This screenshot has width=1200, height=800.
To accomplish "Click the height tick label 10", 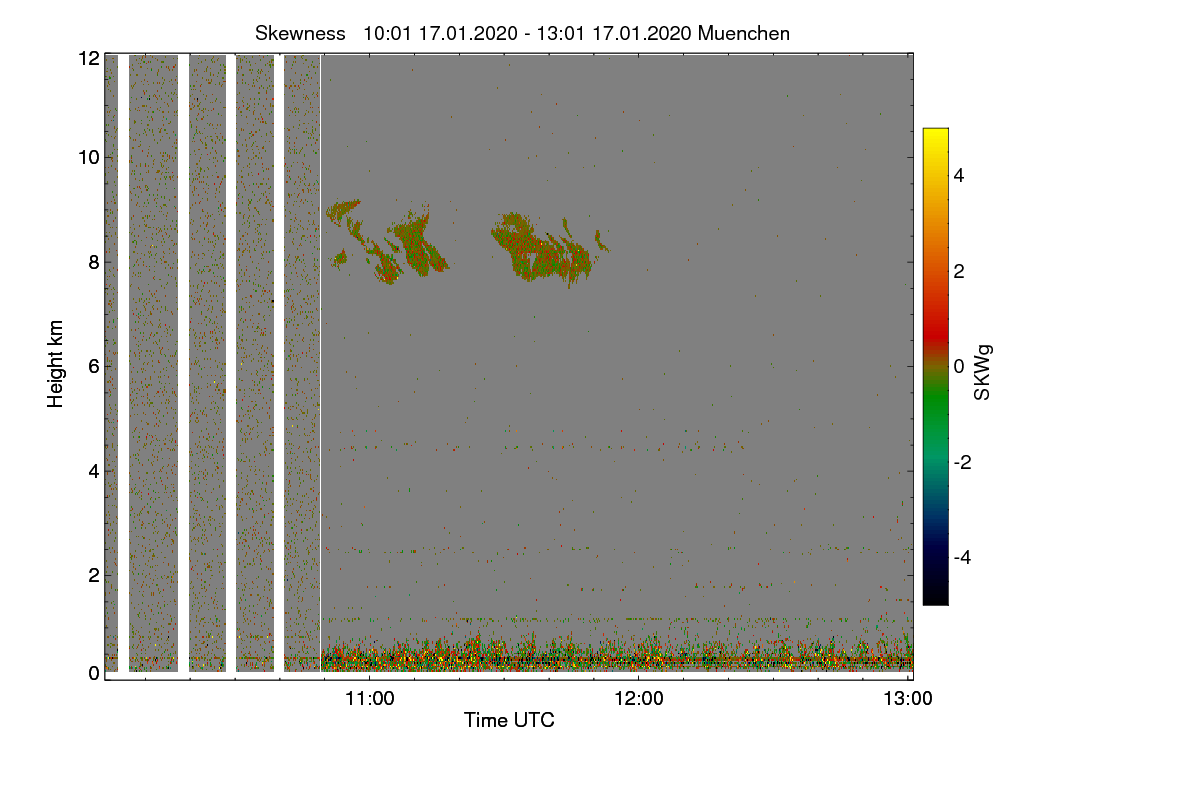I will 89,157.
